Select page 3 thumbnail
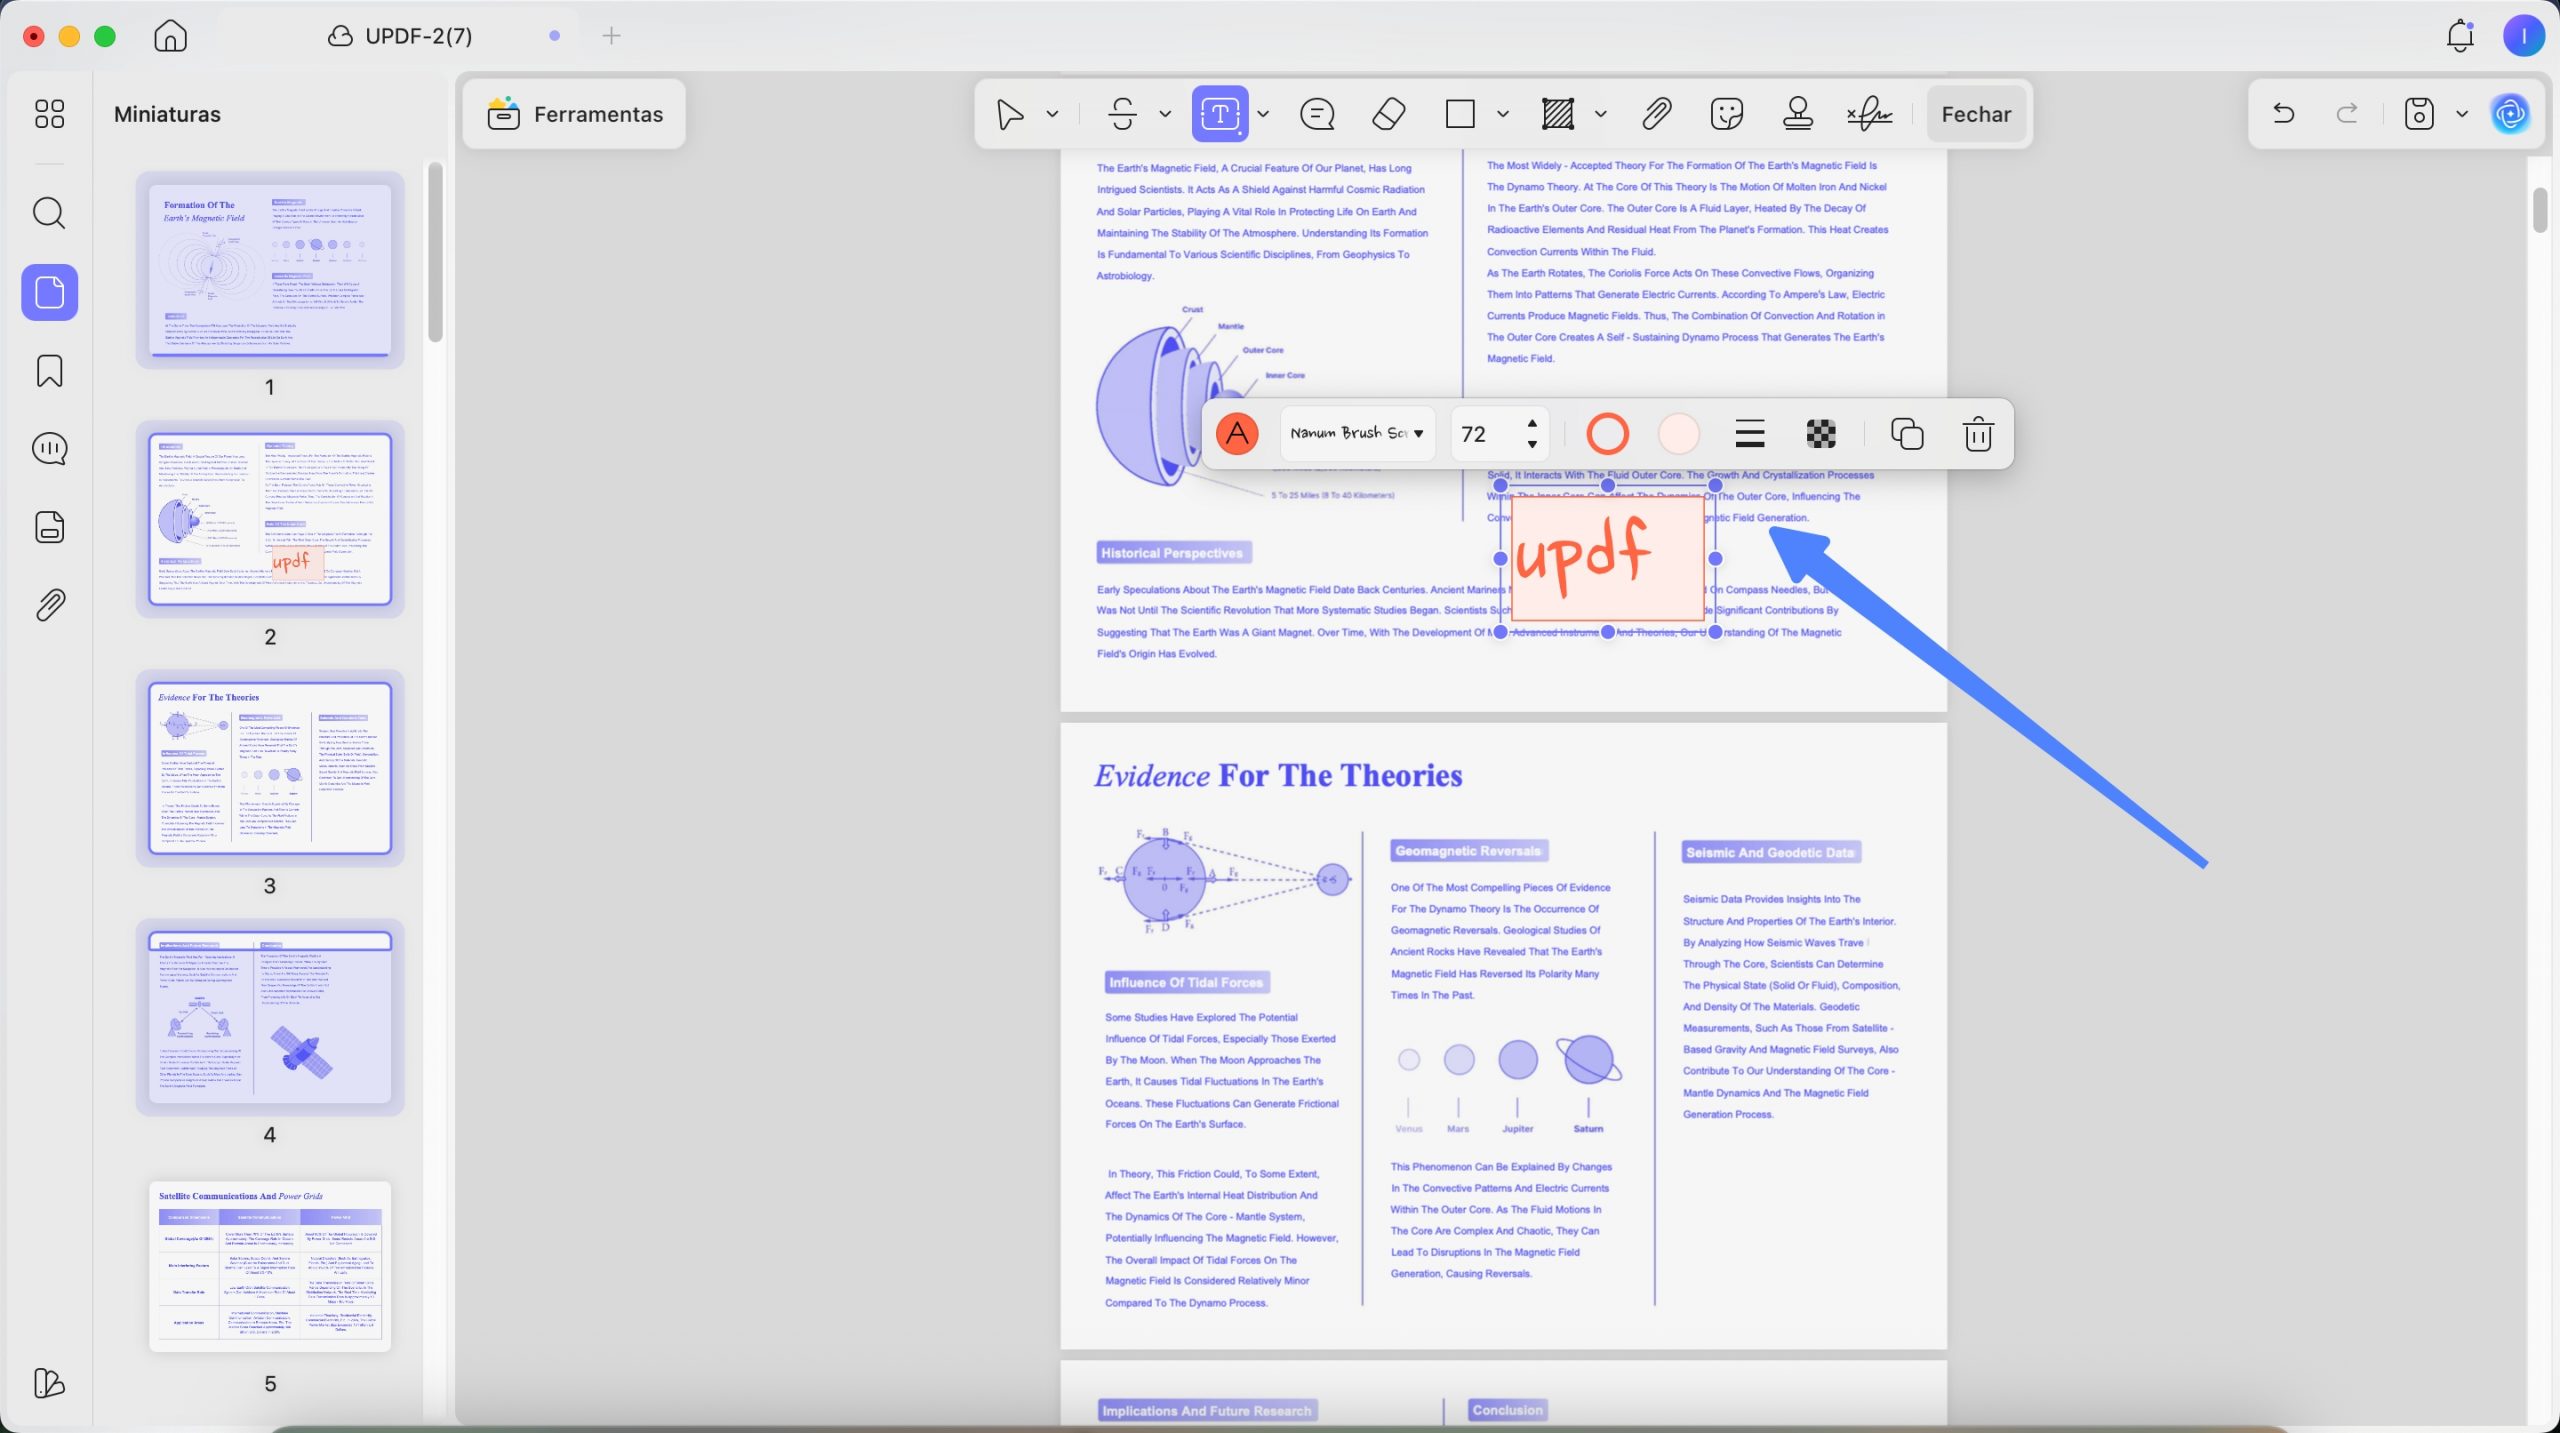The image size is (2560, 1433). click(270, 768)
